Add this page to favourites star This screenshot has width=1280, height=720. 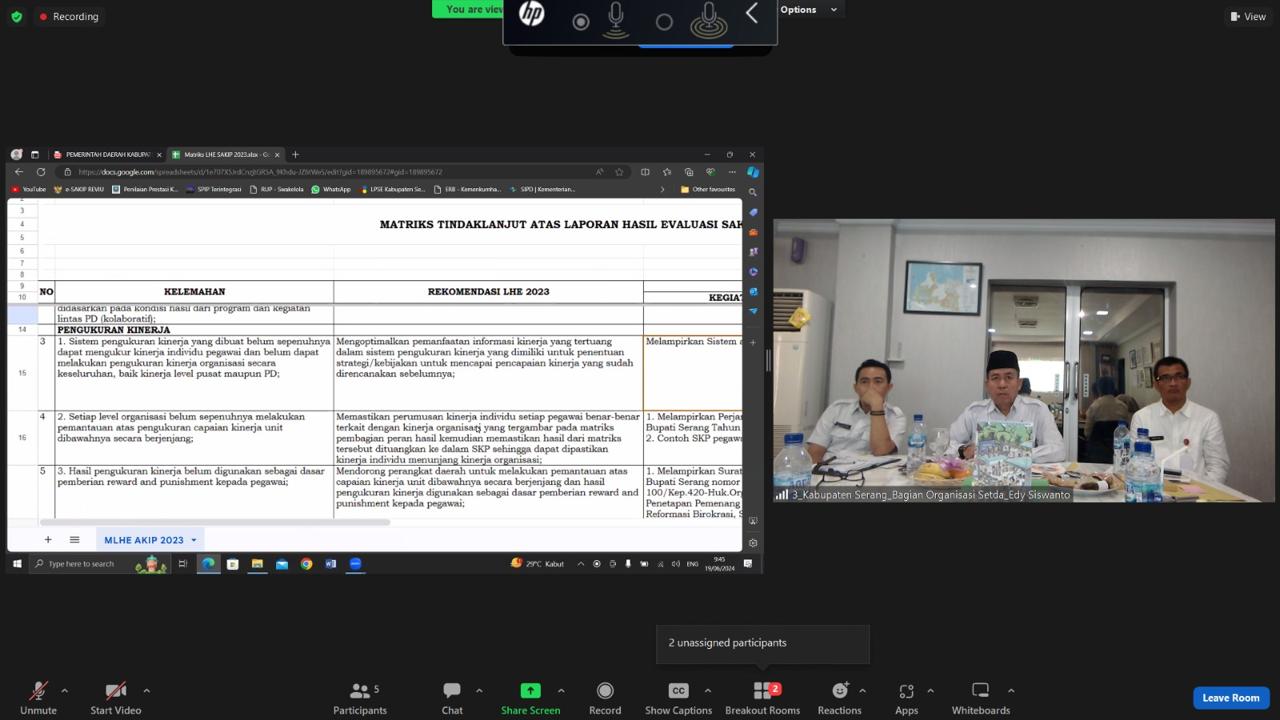619,172
